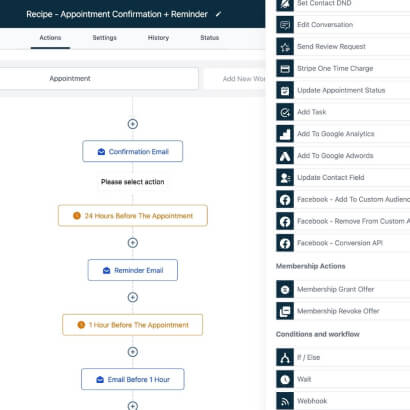Open the Status tab

pos(210,38)
